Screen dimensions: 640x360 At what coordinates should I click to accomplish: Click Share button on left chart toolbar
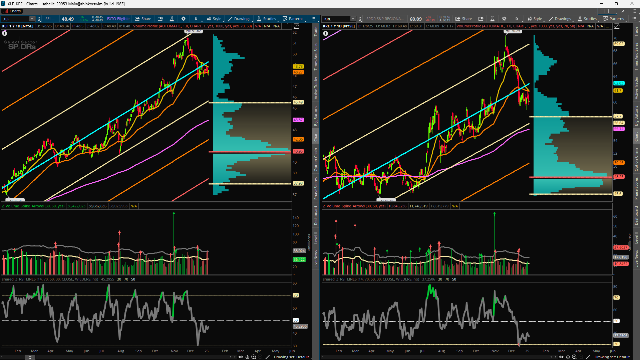click(x=143, y=19)
